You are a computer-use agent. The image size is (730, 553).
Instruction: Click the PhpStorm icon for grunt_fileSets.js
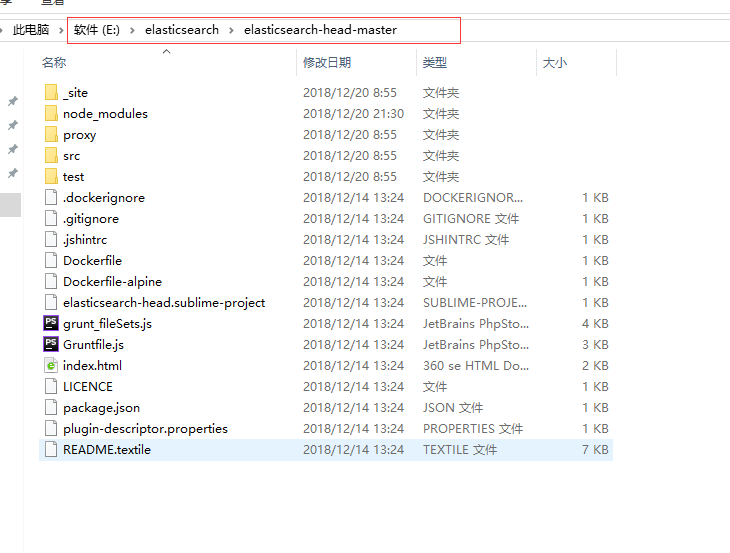click(51, 324)
